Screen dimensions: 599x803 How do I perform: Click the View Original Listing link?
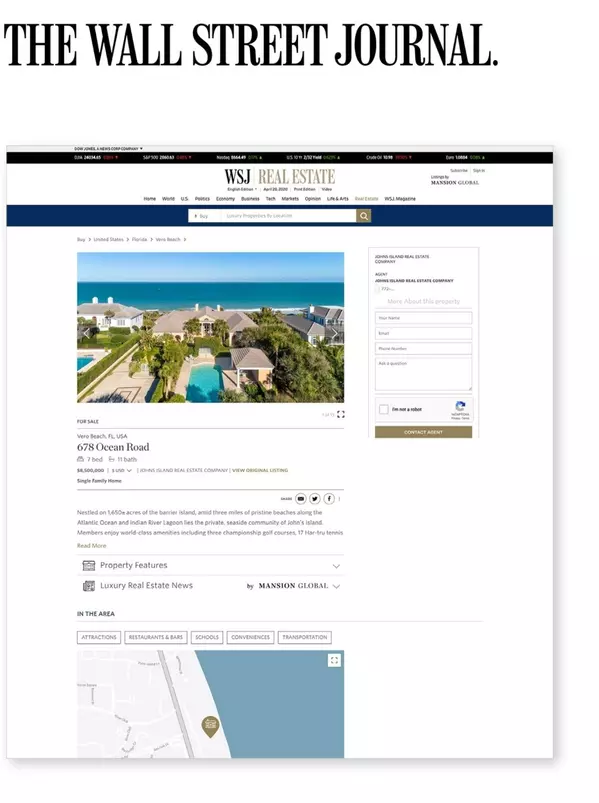click(x=260, y=470)
